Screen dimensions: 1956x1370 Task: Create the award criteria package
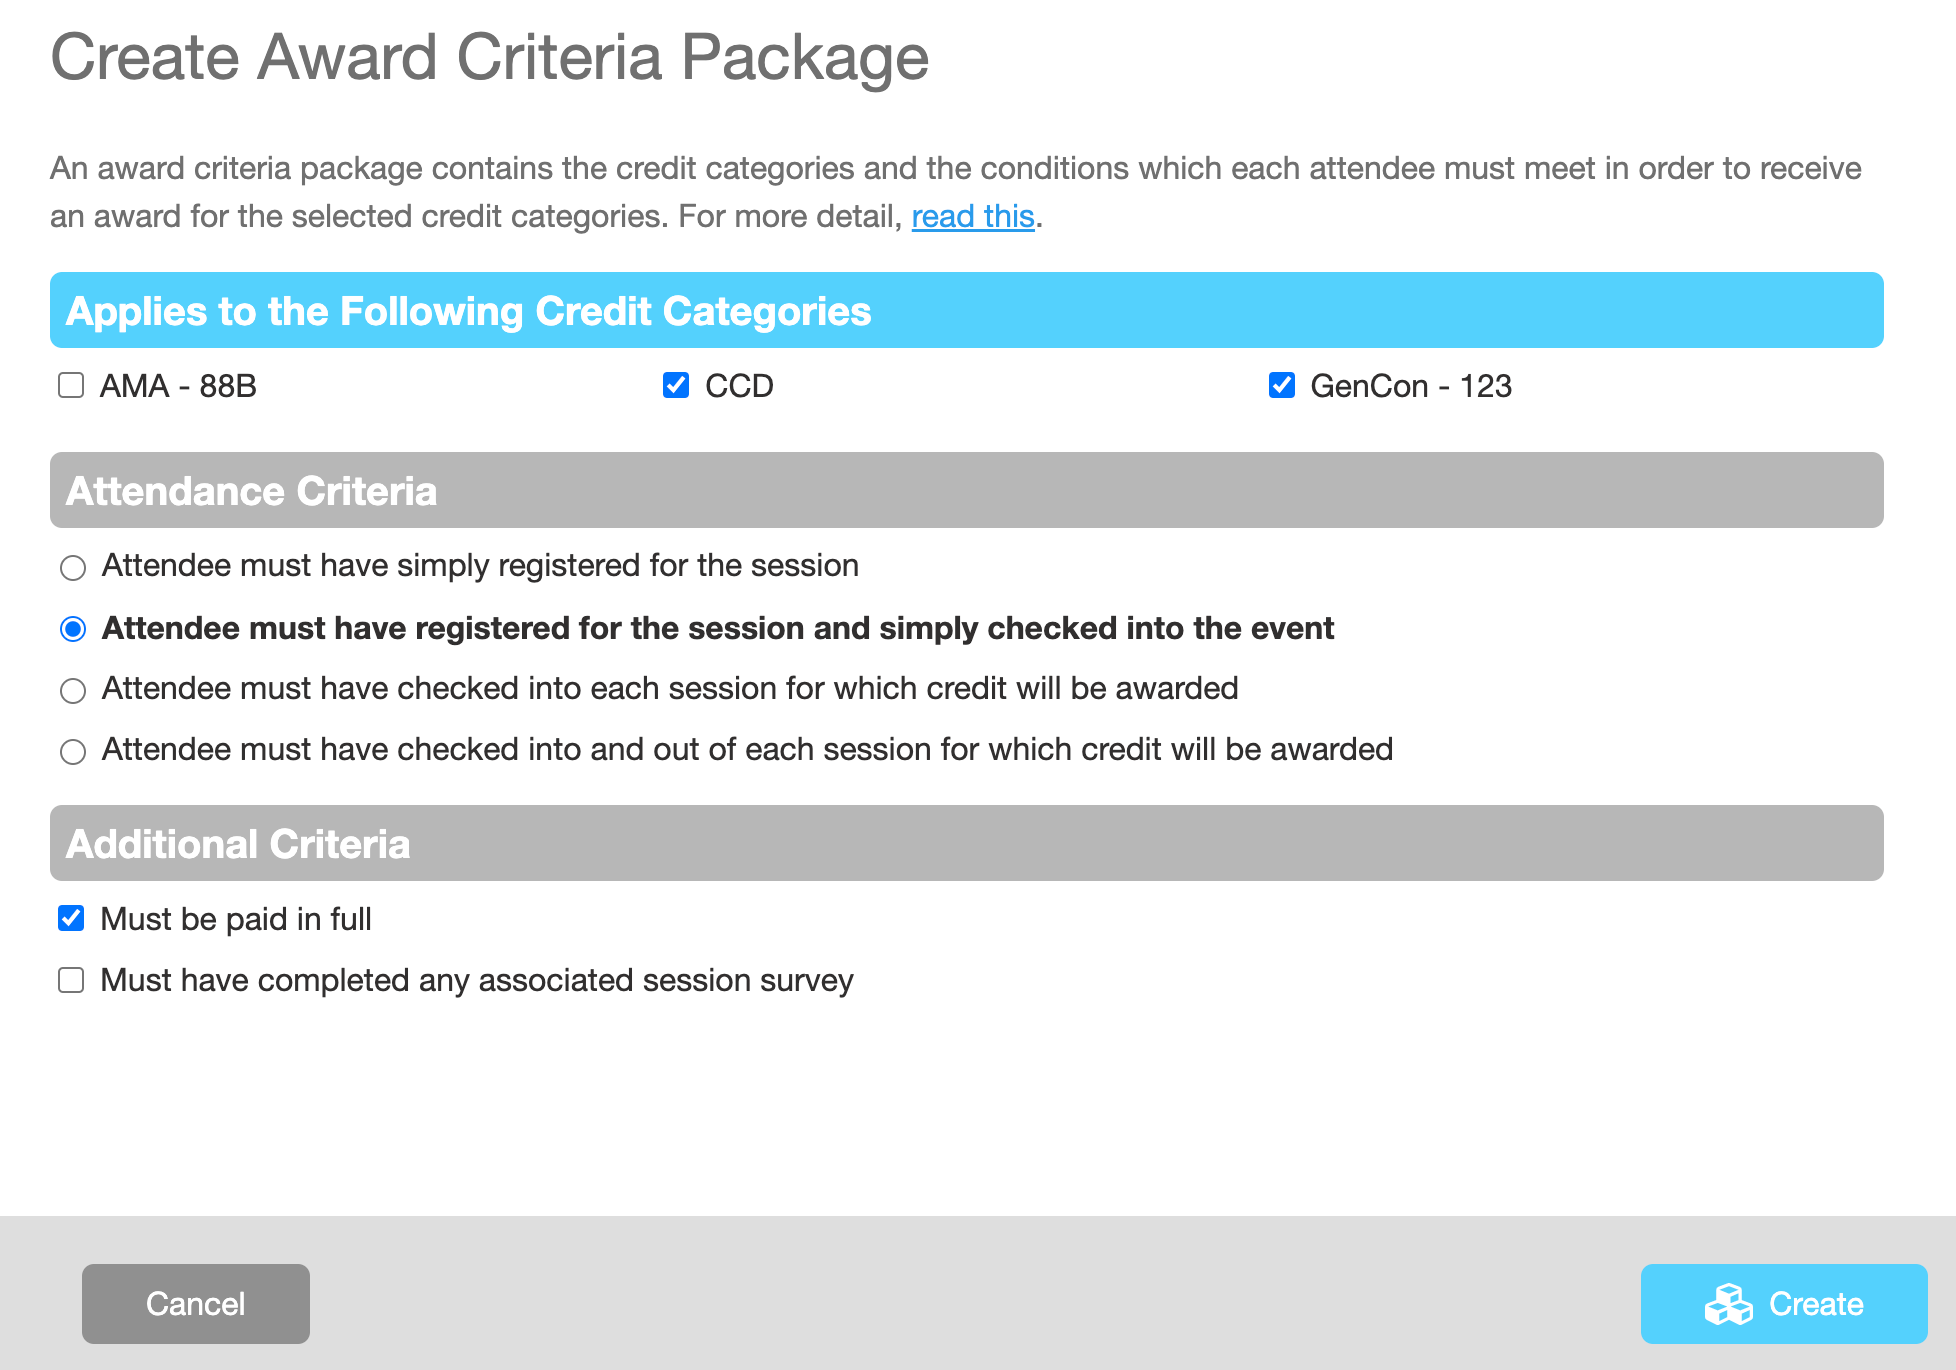(1784, 1304)
